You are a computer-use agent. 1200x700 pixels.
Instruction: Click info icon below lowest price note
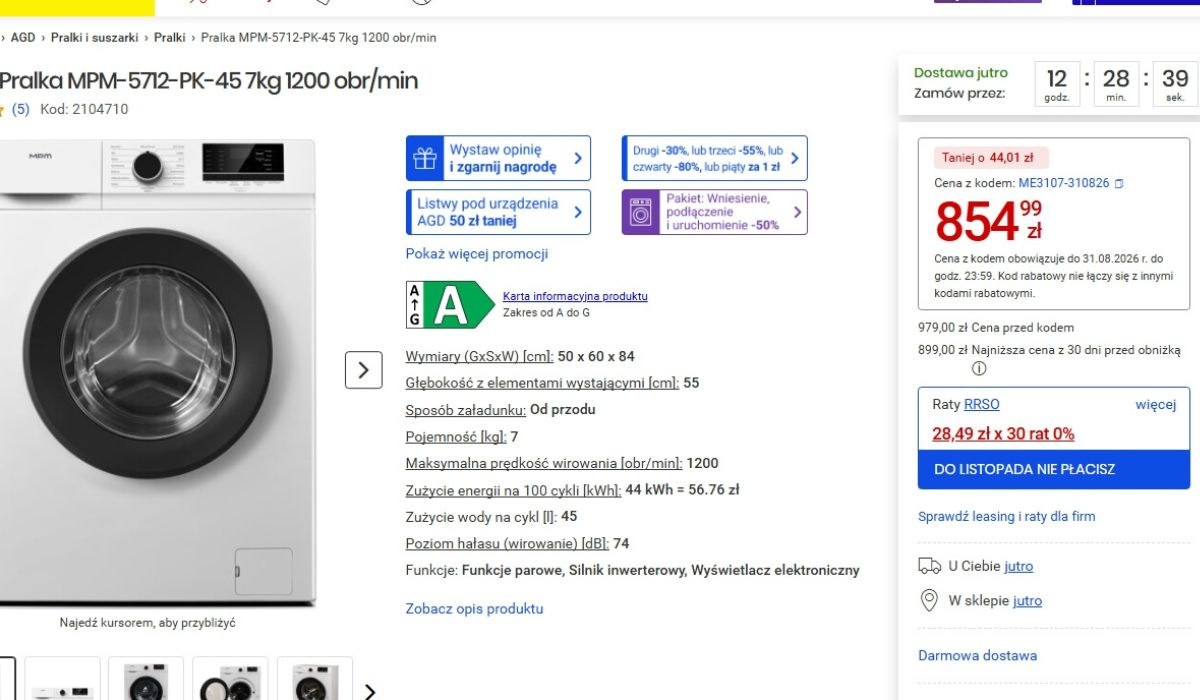[979, 368]
